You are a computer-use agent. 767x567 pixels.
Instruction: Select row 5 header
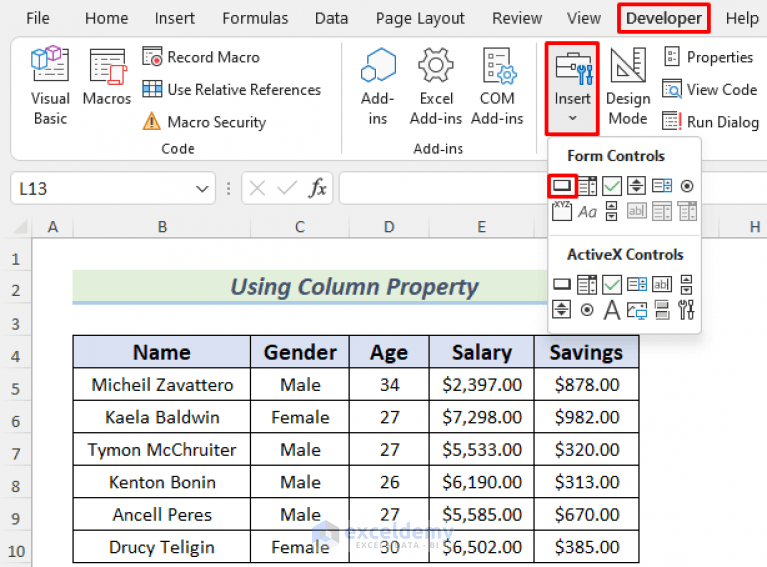16,389
